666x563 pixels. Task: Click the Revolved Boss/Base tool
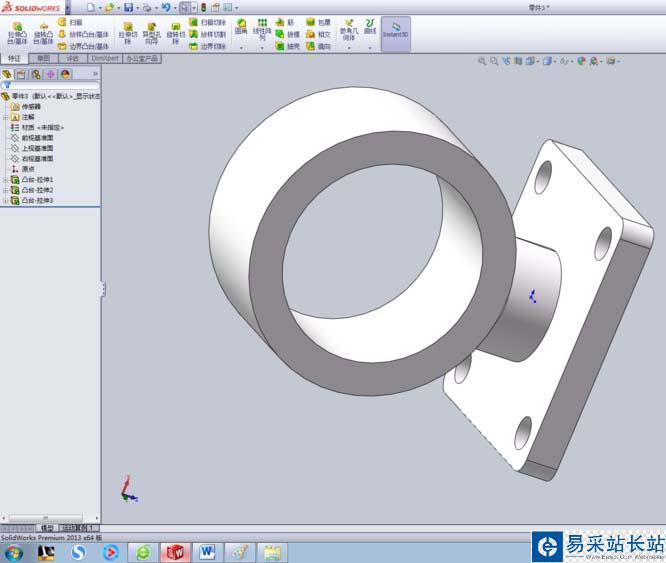[x=43, y=33]
